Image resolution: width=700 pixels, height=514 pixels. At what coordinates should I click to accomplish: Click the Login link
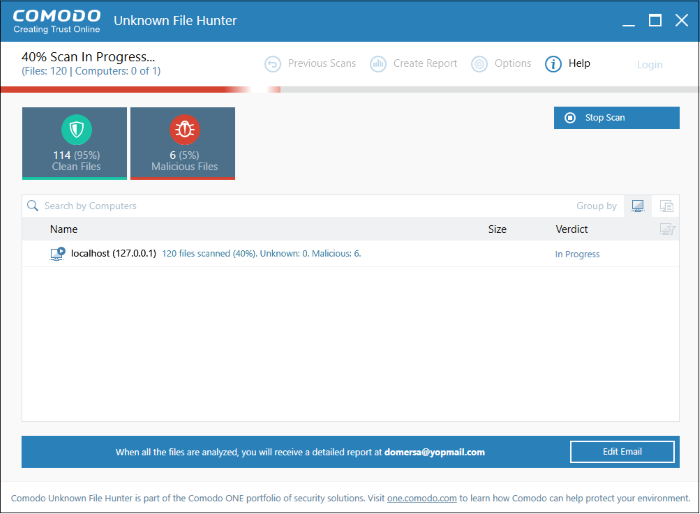(x=650, y=65)
